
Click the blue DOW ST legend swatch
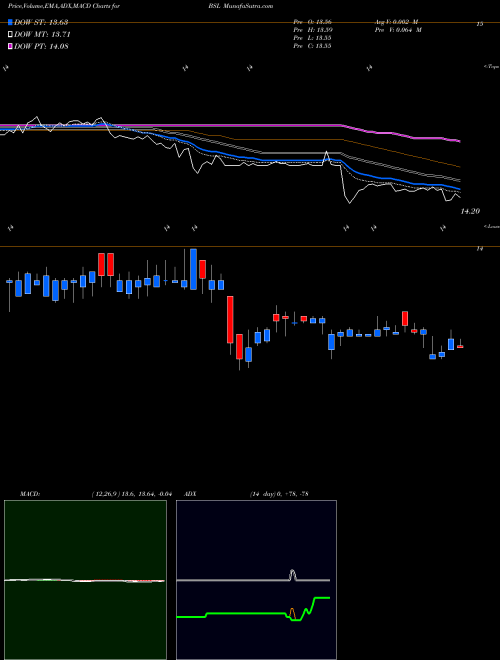coord(10,22)
